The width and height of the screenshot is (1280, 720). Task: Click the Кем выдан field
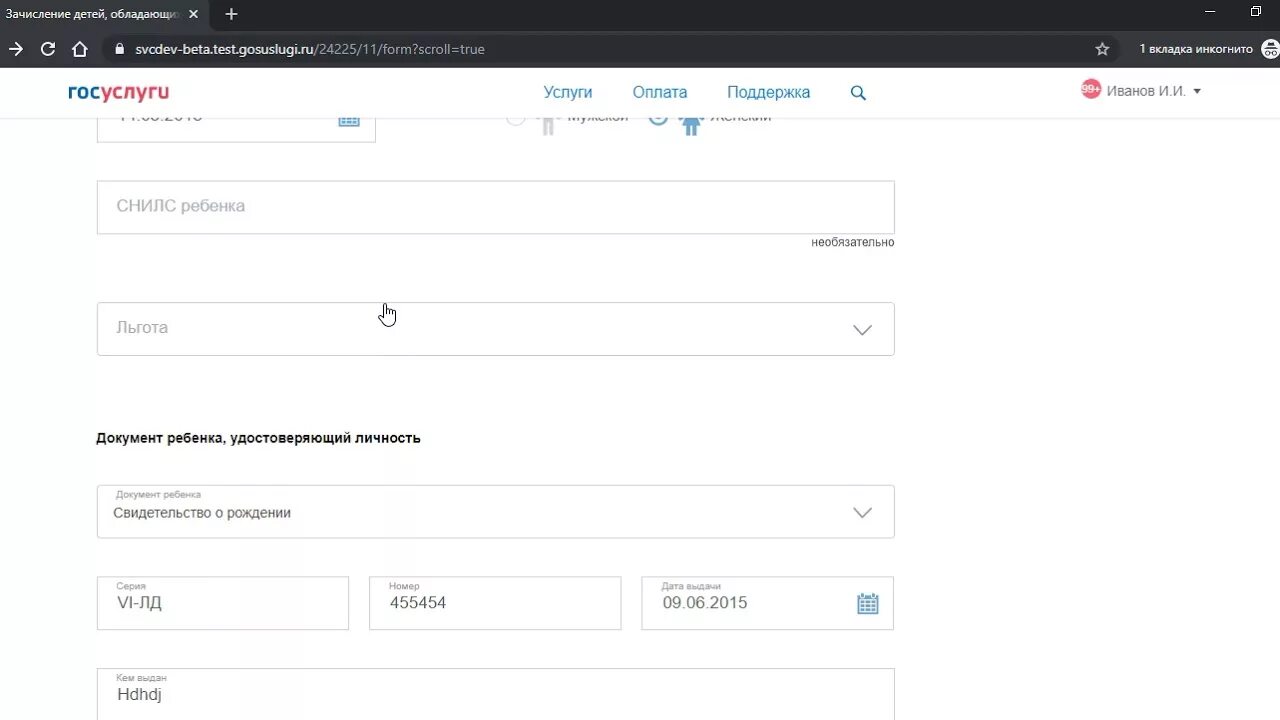[495, 694]
